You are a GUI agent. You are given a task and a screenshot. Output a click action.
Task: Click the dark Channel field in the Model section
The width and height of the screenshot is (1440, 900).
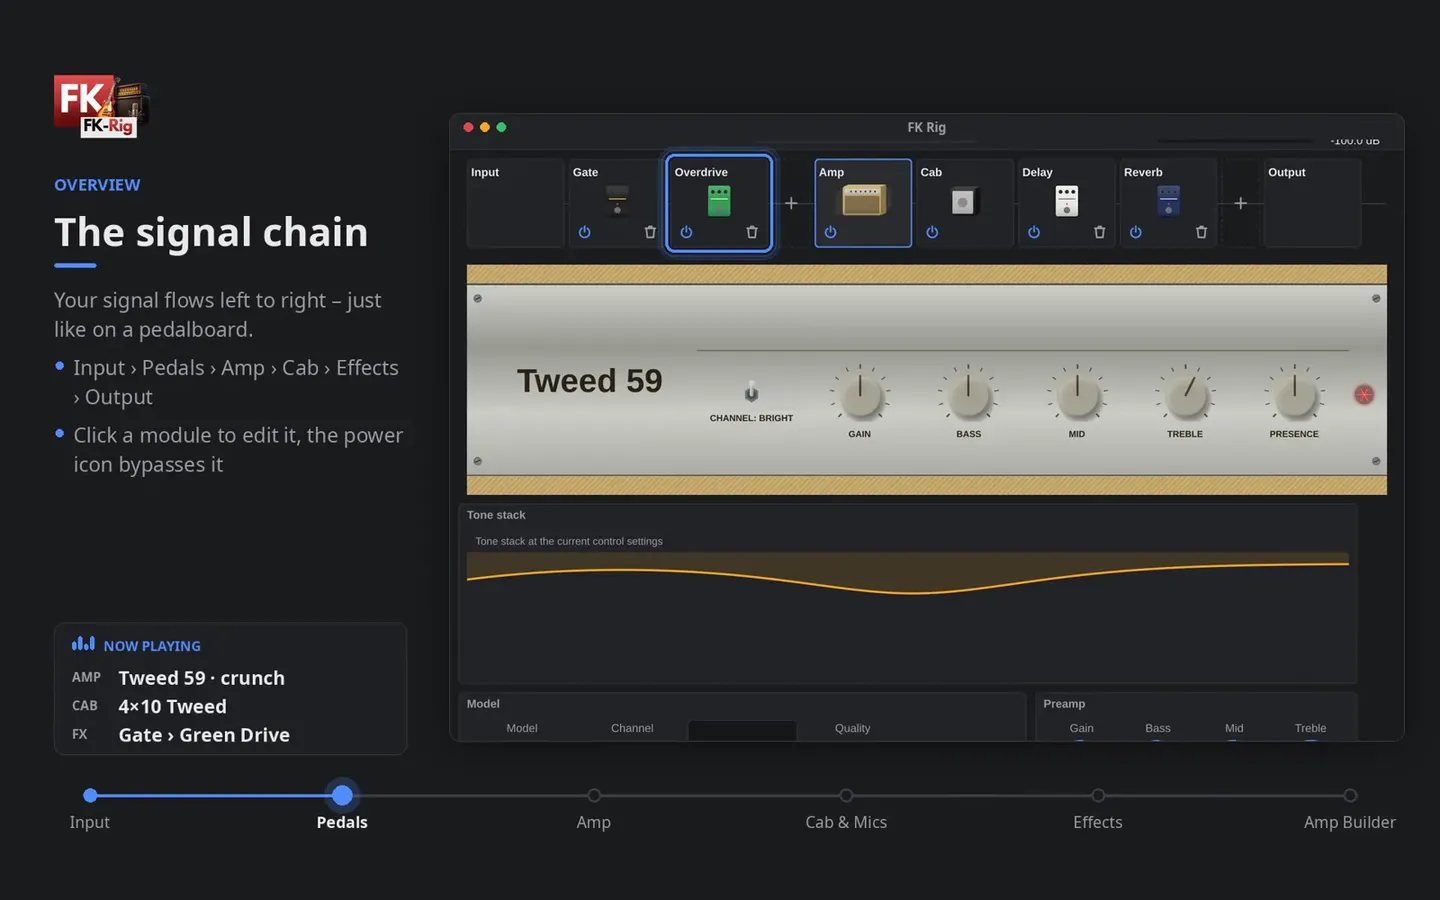(x=742, y=730)
